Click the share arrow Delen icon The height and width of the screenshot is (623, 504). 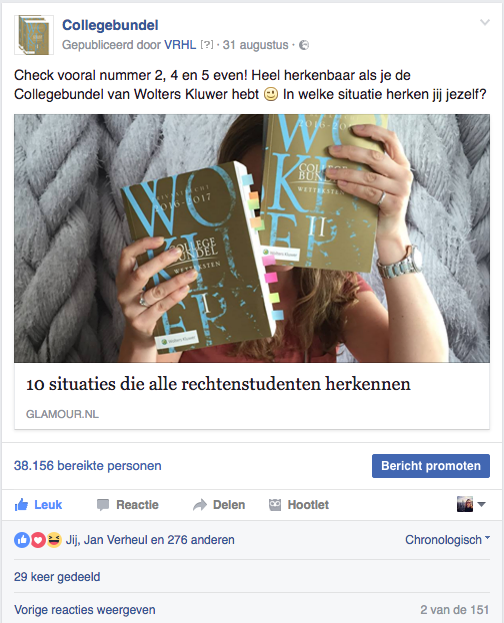[x=200, y=505]
